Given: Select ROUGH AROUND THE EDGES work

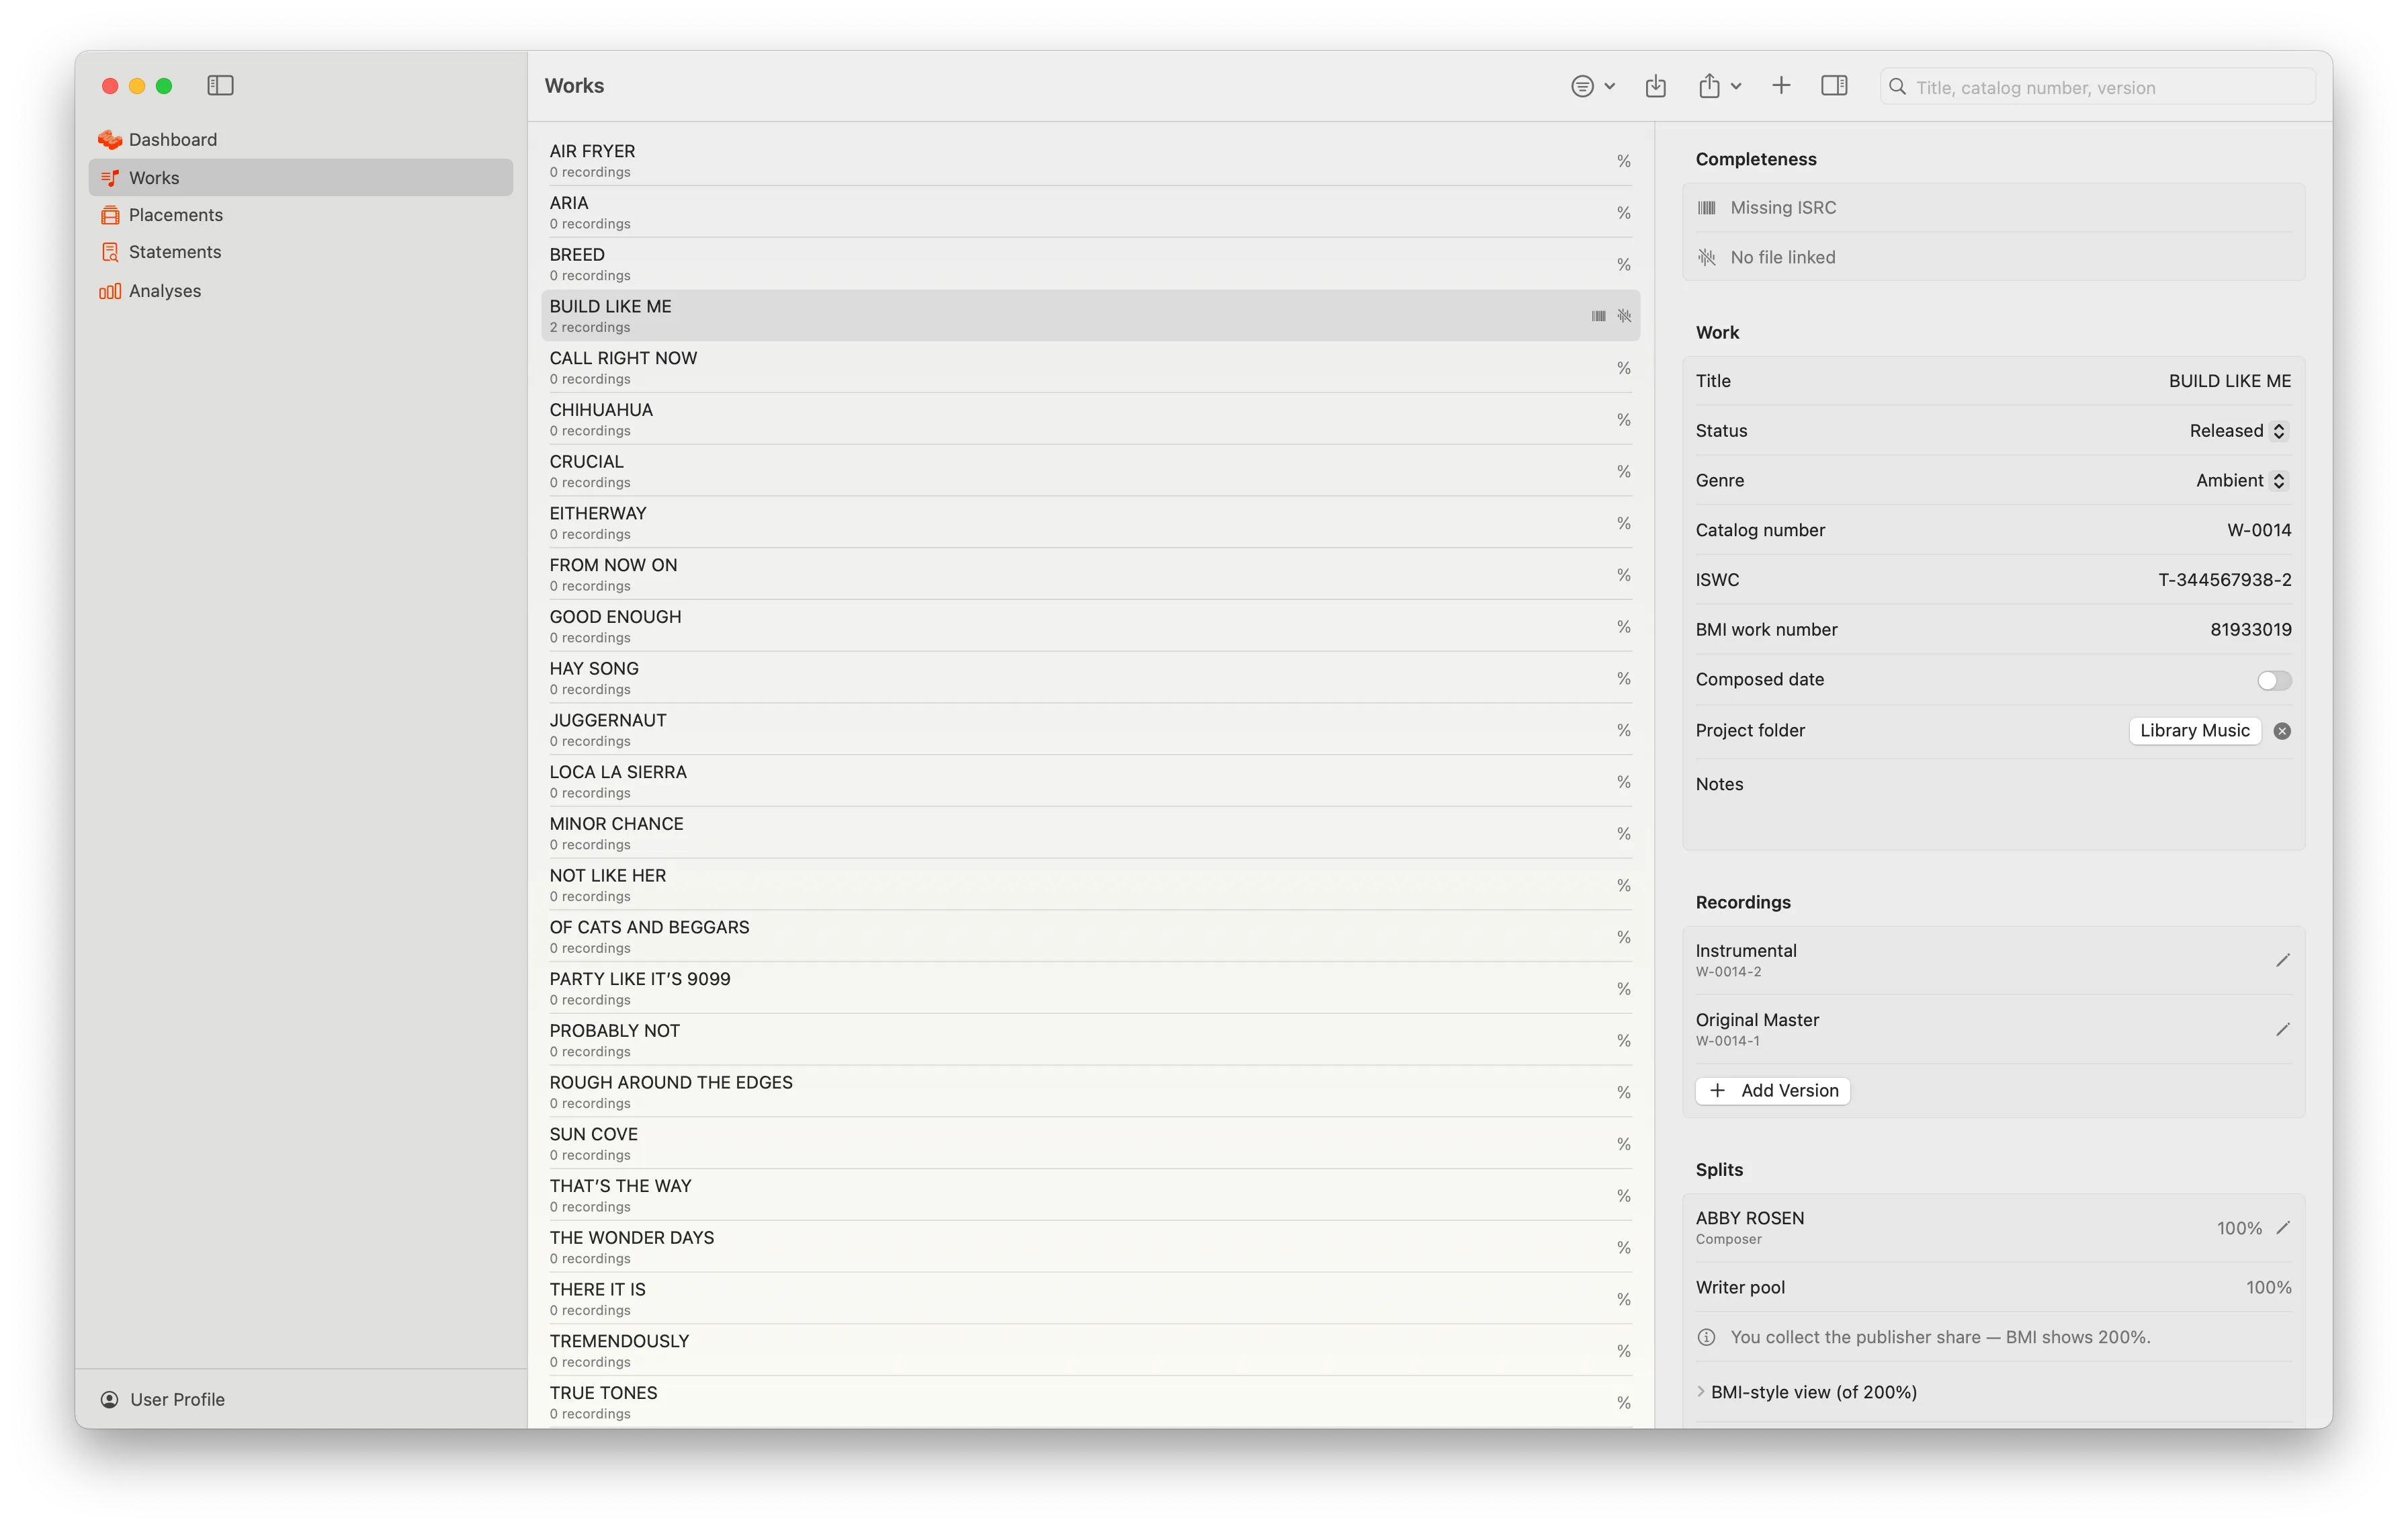Looking at the screenshot, I should pyautogui.click(x=1090, y=1092).
